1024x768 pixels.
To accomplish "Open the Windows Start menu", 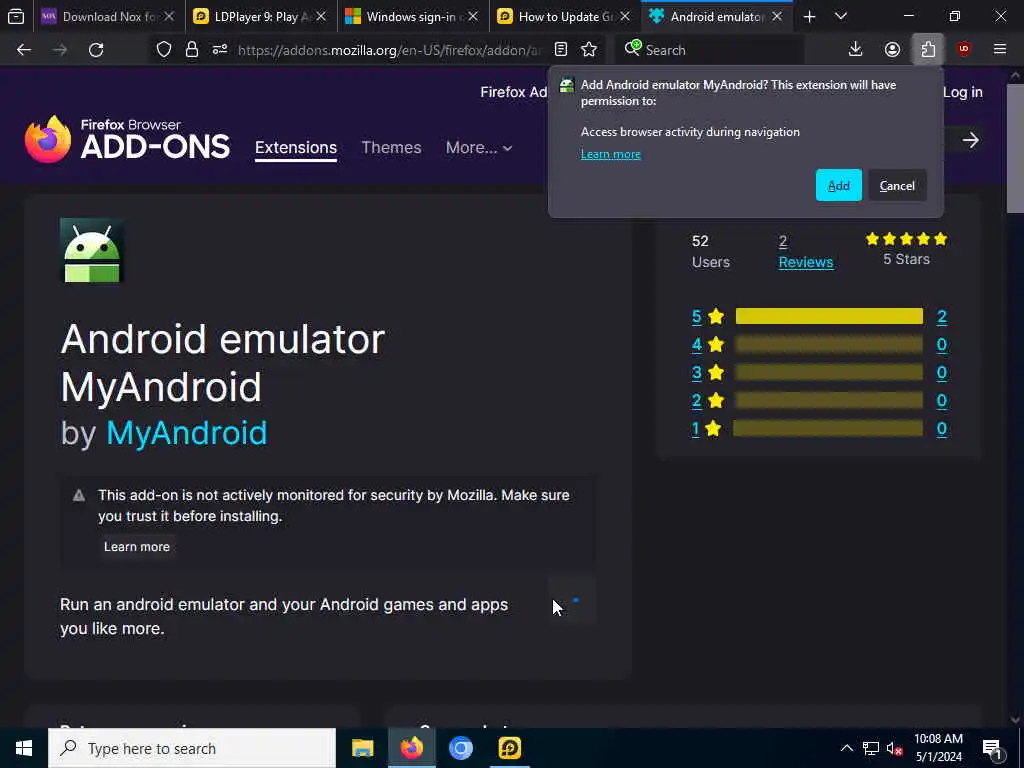I will tap(24, 748).
